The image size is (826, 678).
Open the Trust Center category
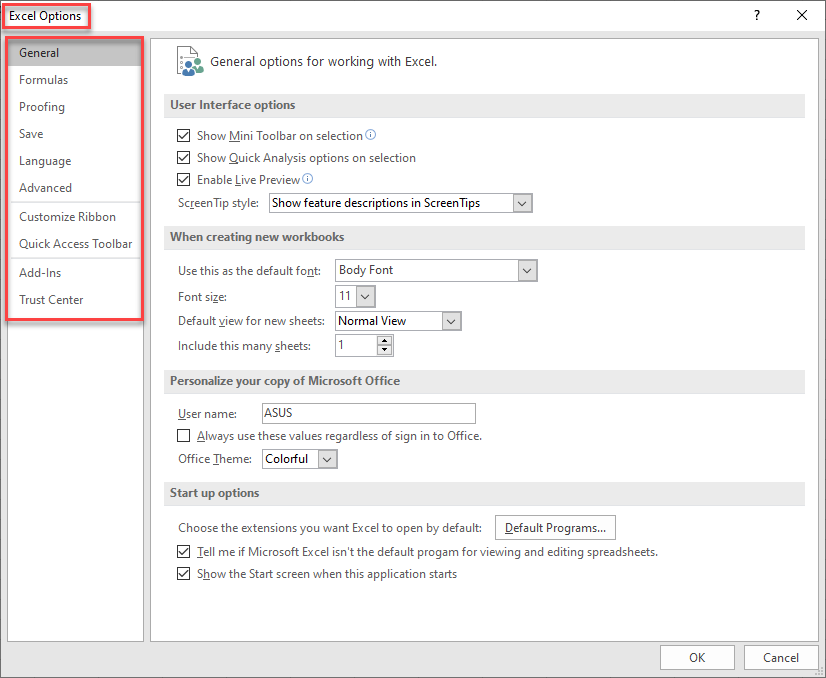[x=75, y=300]
